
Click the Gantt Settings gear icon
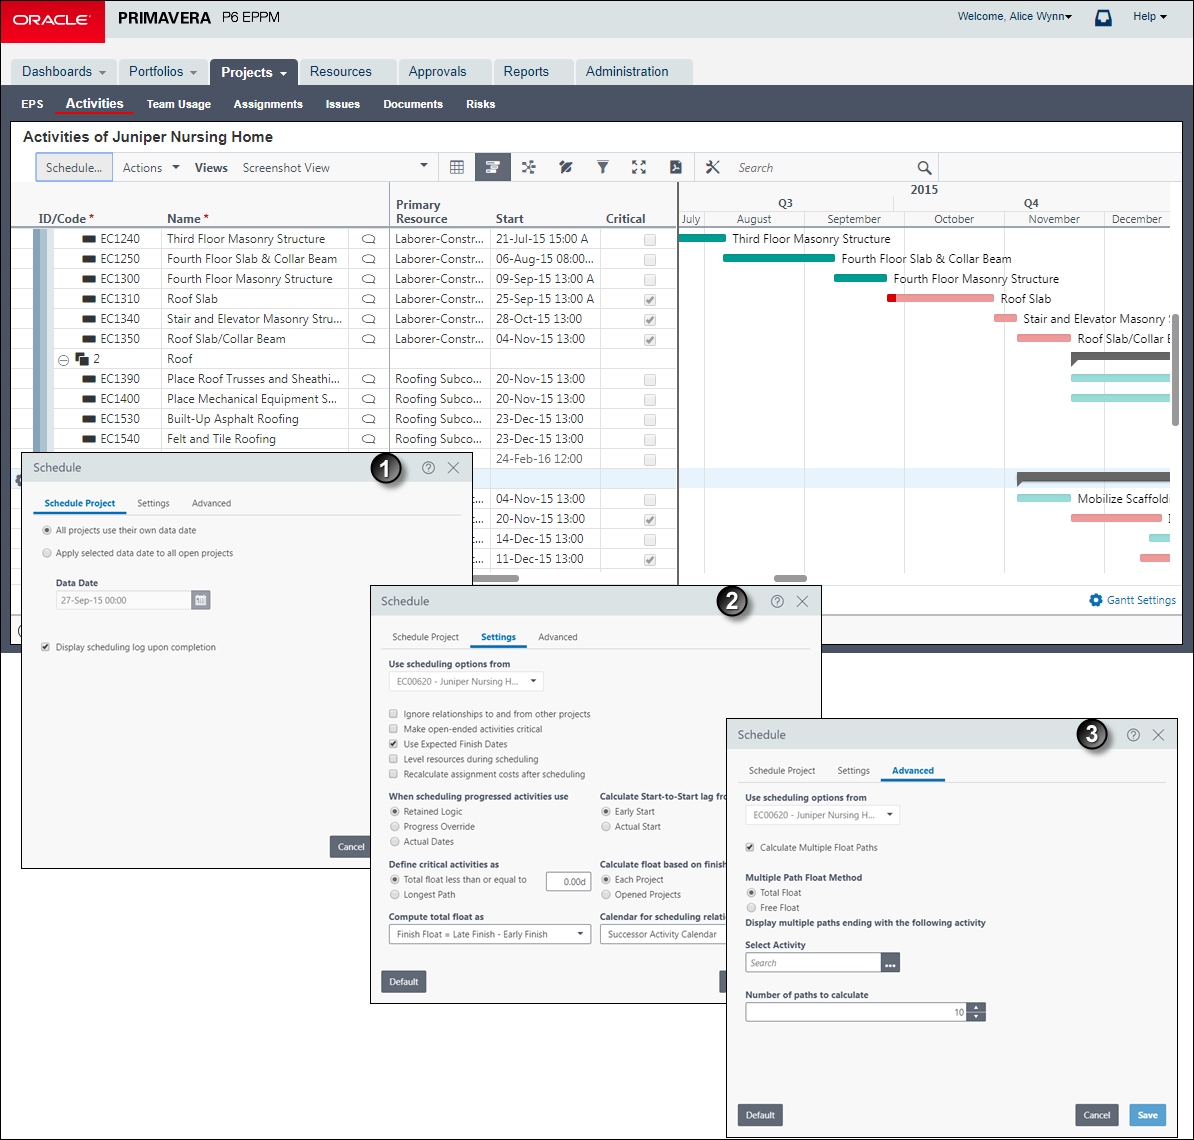coord(1096,600)
